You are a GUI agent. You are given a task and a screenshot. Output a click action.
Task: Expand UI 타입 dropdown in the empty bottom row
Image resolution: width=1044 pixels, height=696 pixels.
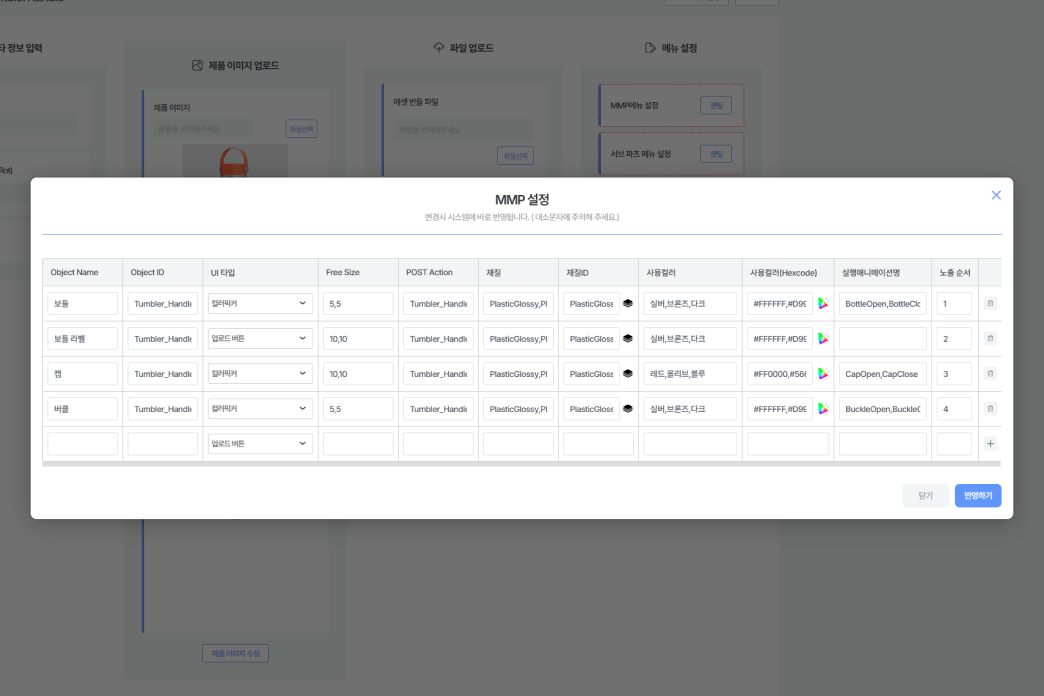tap(260, 444)
